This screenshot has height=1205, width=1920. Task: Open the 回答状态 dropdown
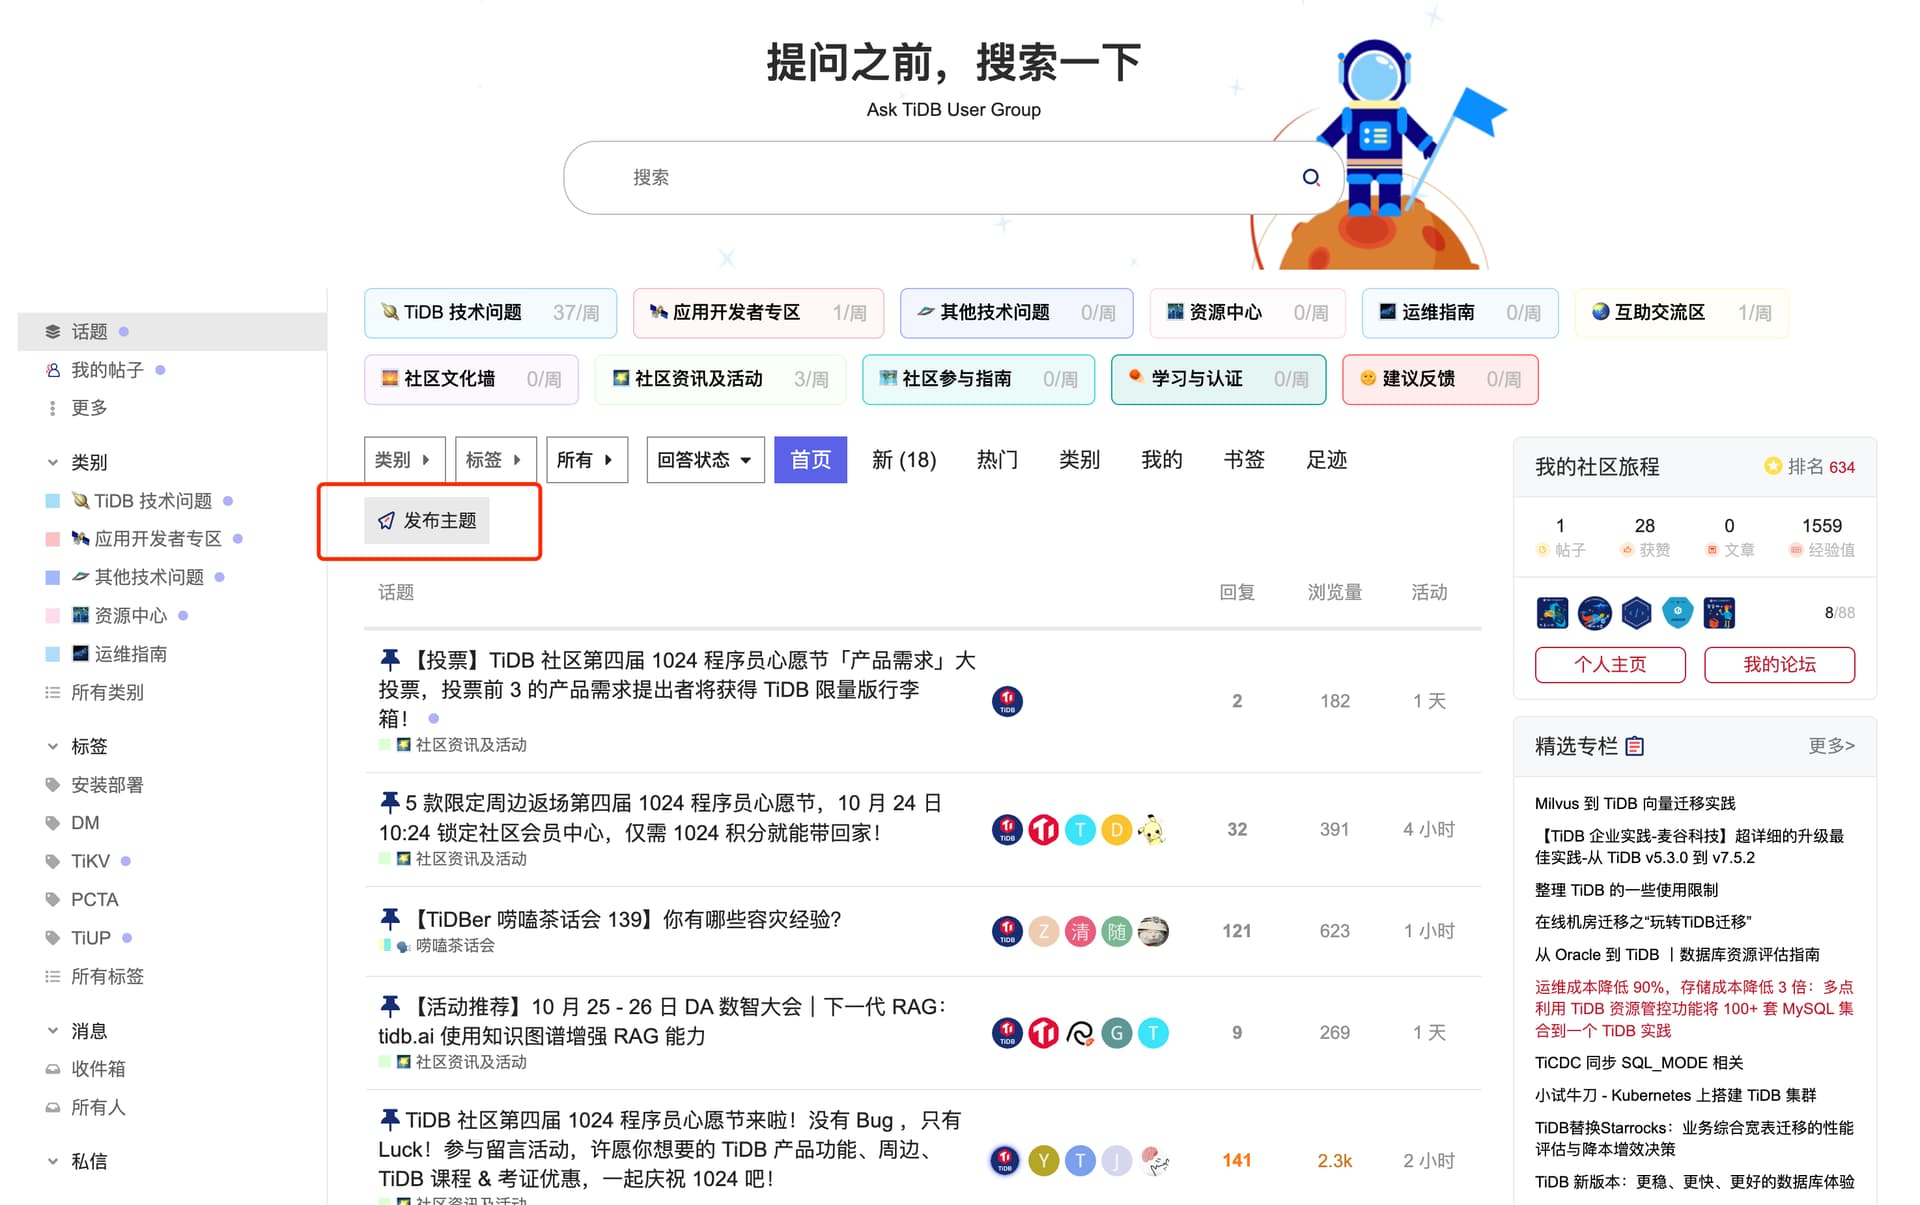(x=704, y=460)
